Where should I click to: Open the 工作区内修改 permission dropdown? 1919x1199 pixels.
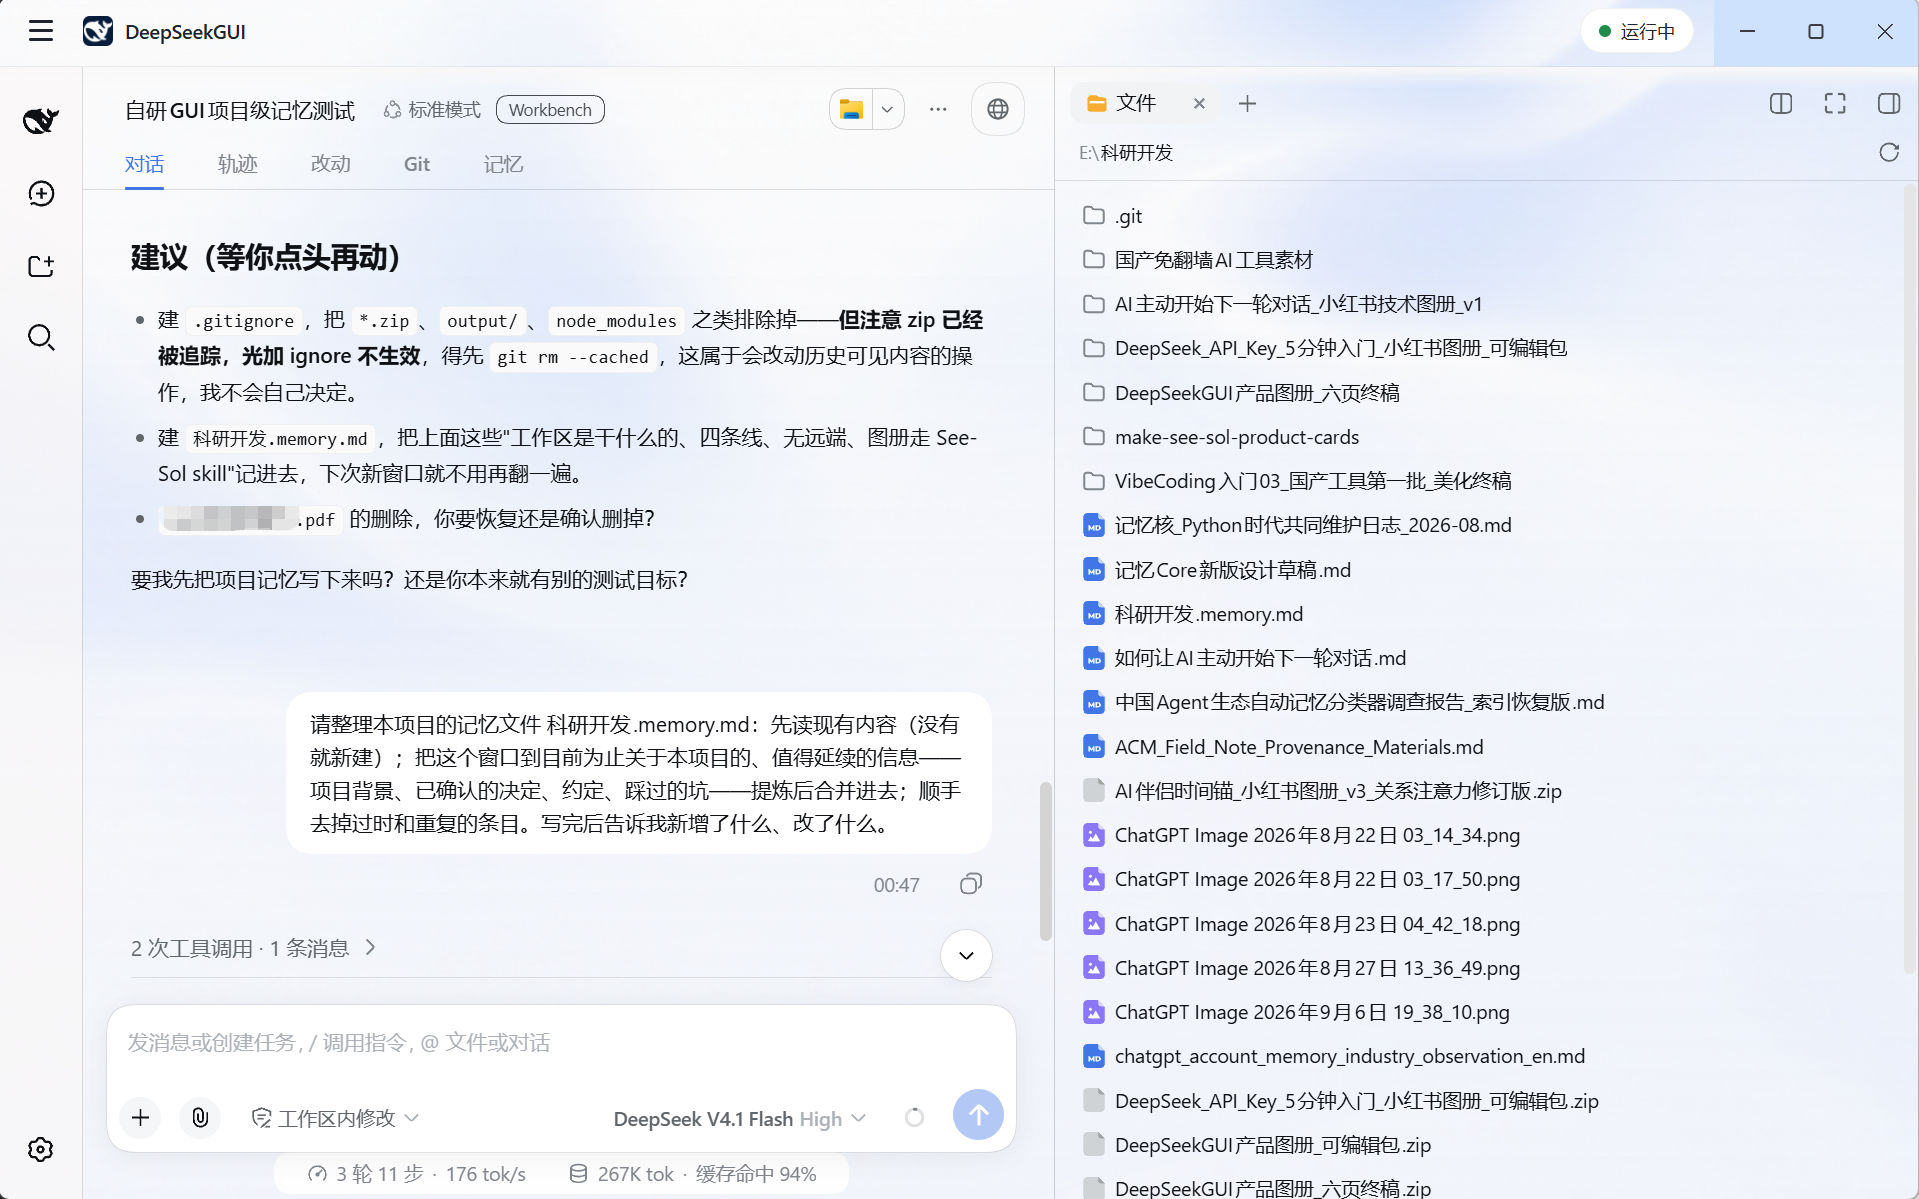335,1118
